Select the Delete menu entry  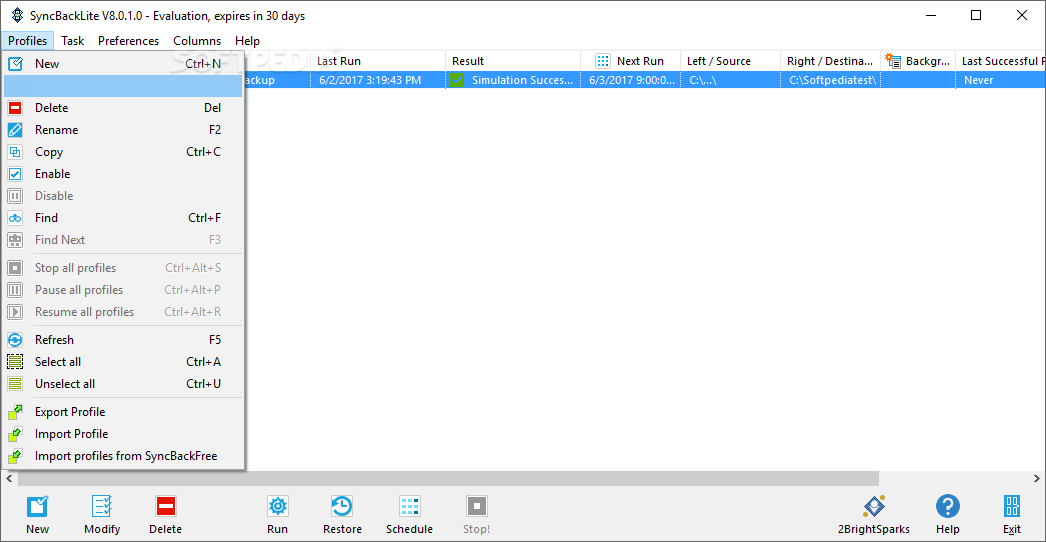(x=123, y=108)
